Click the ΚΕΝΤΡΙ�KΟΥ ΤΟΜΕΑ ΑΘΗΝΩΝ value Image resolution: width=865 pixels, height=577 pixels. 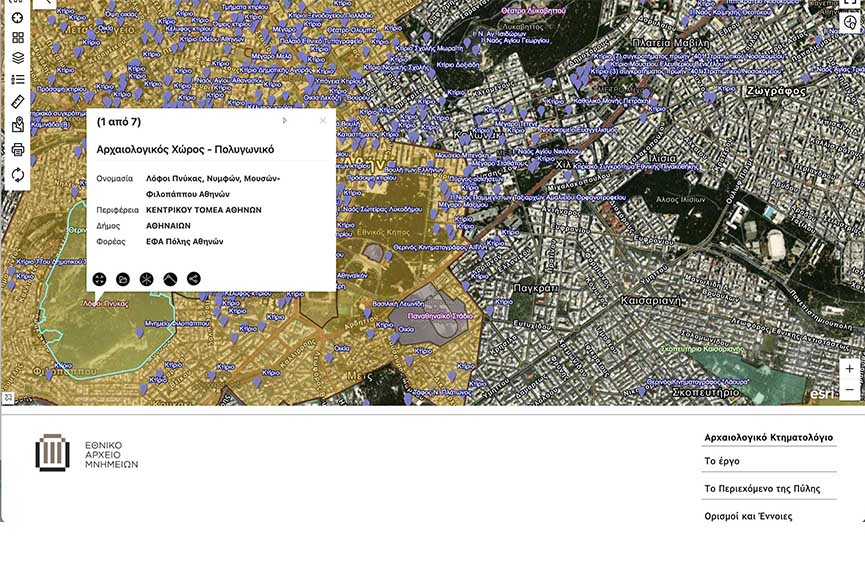pyautogui.click(x=204, y=210)
